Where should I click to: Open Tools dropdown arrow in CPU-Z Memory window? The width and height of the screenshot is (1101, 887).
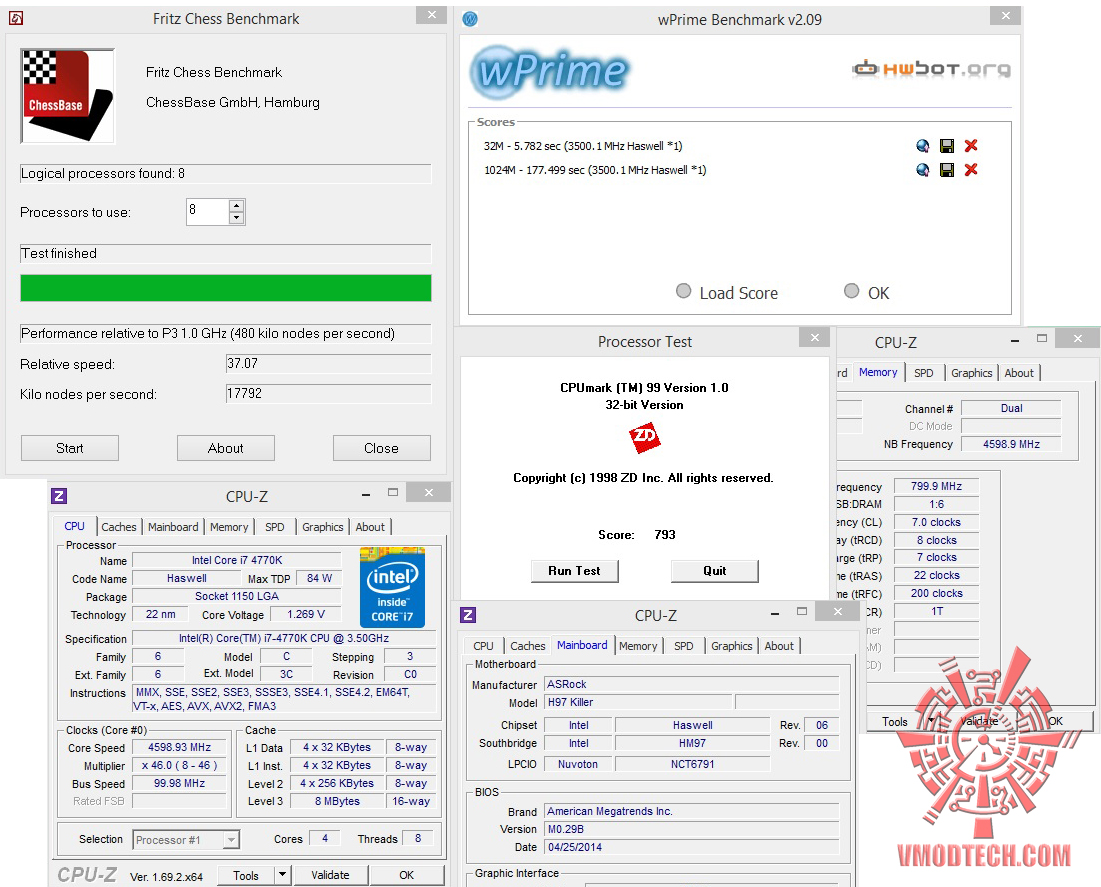coord(931,721)
